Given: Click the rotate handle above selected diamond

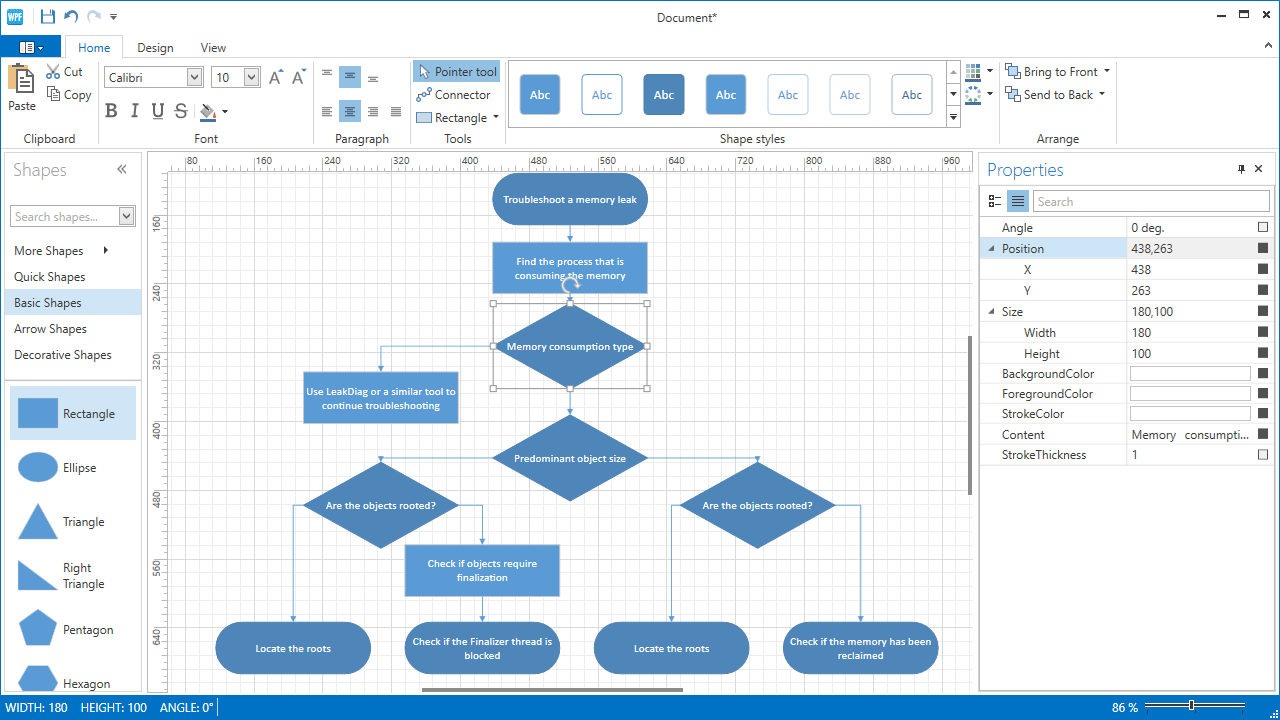Looking at the screenshot, I should pyautogui.click(x=570, y=285).
